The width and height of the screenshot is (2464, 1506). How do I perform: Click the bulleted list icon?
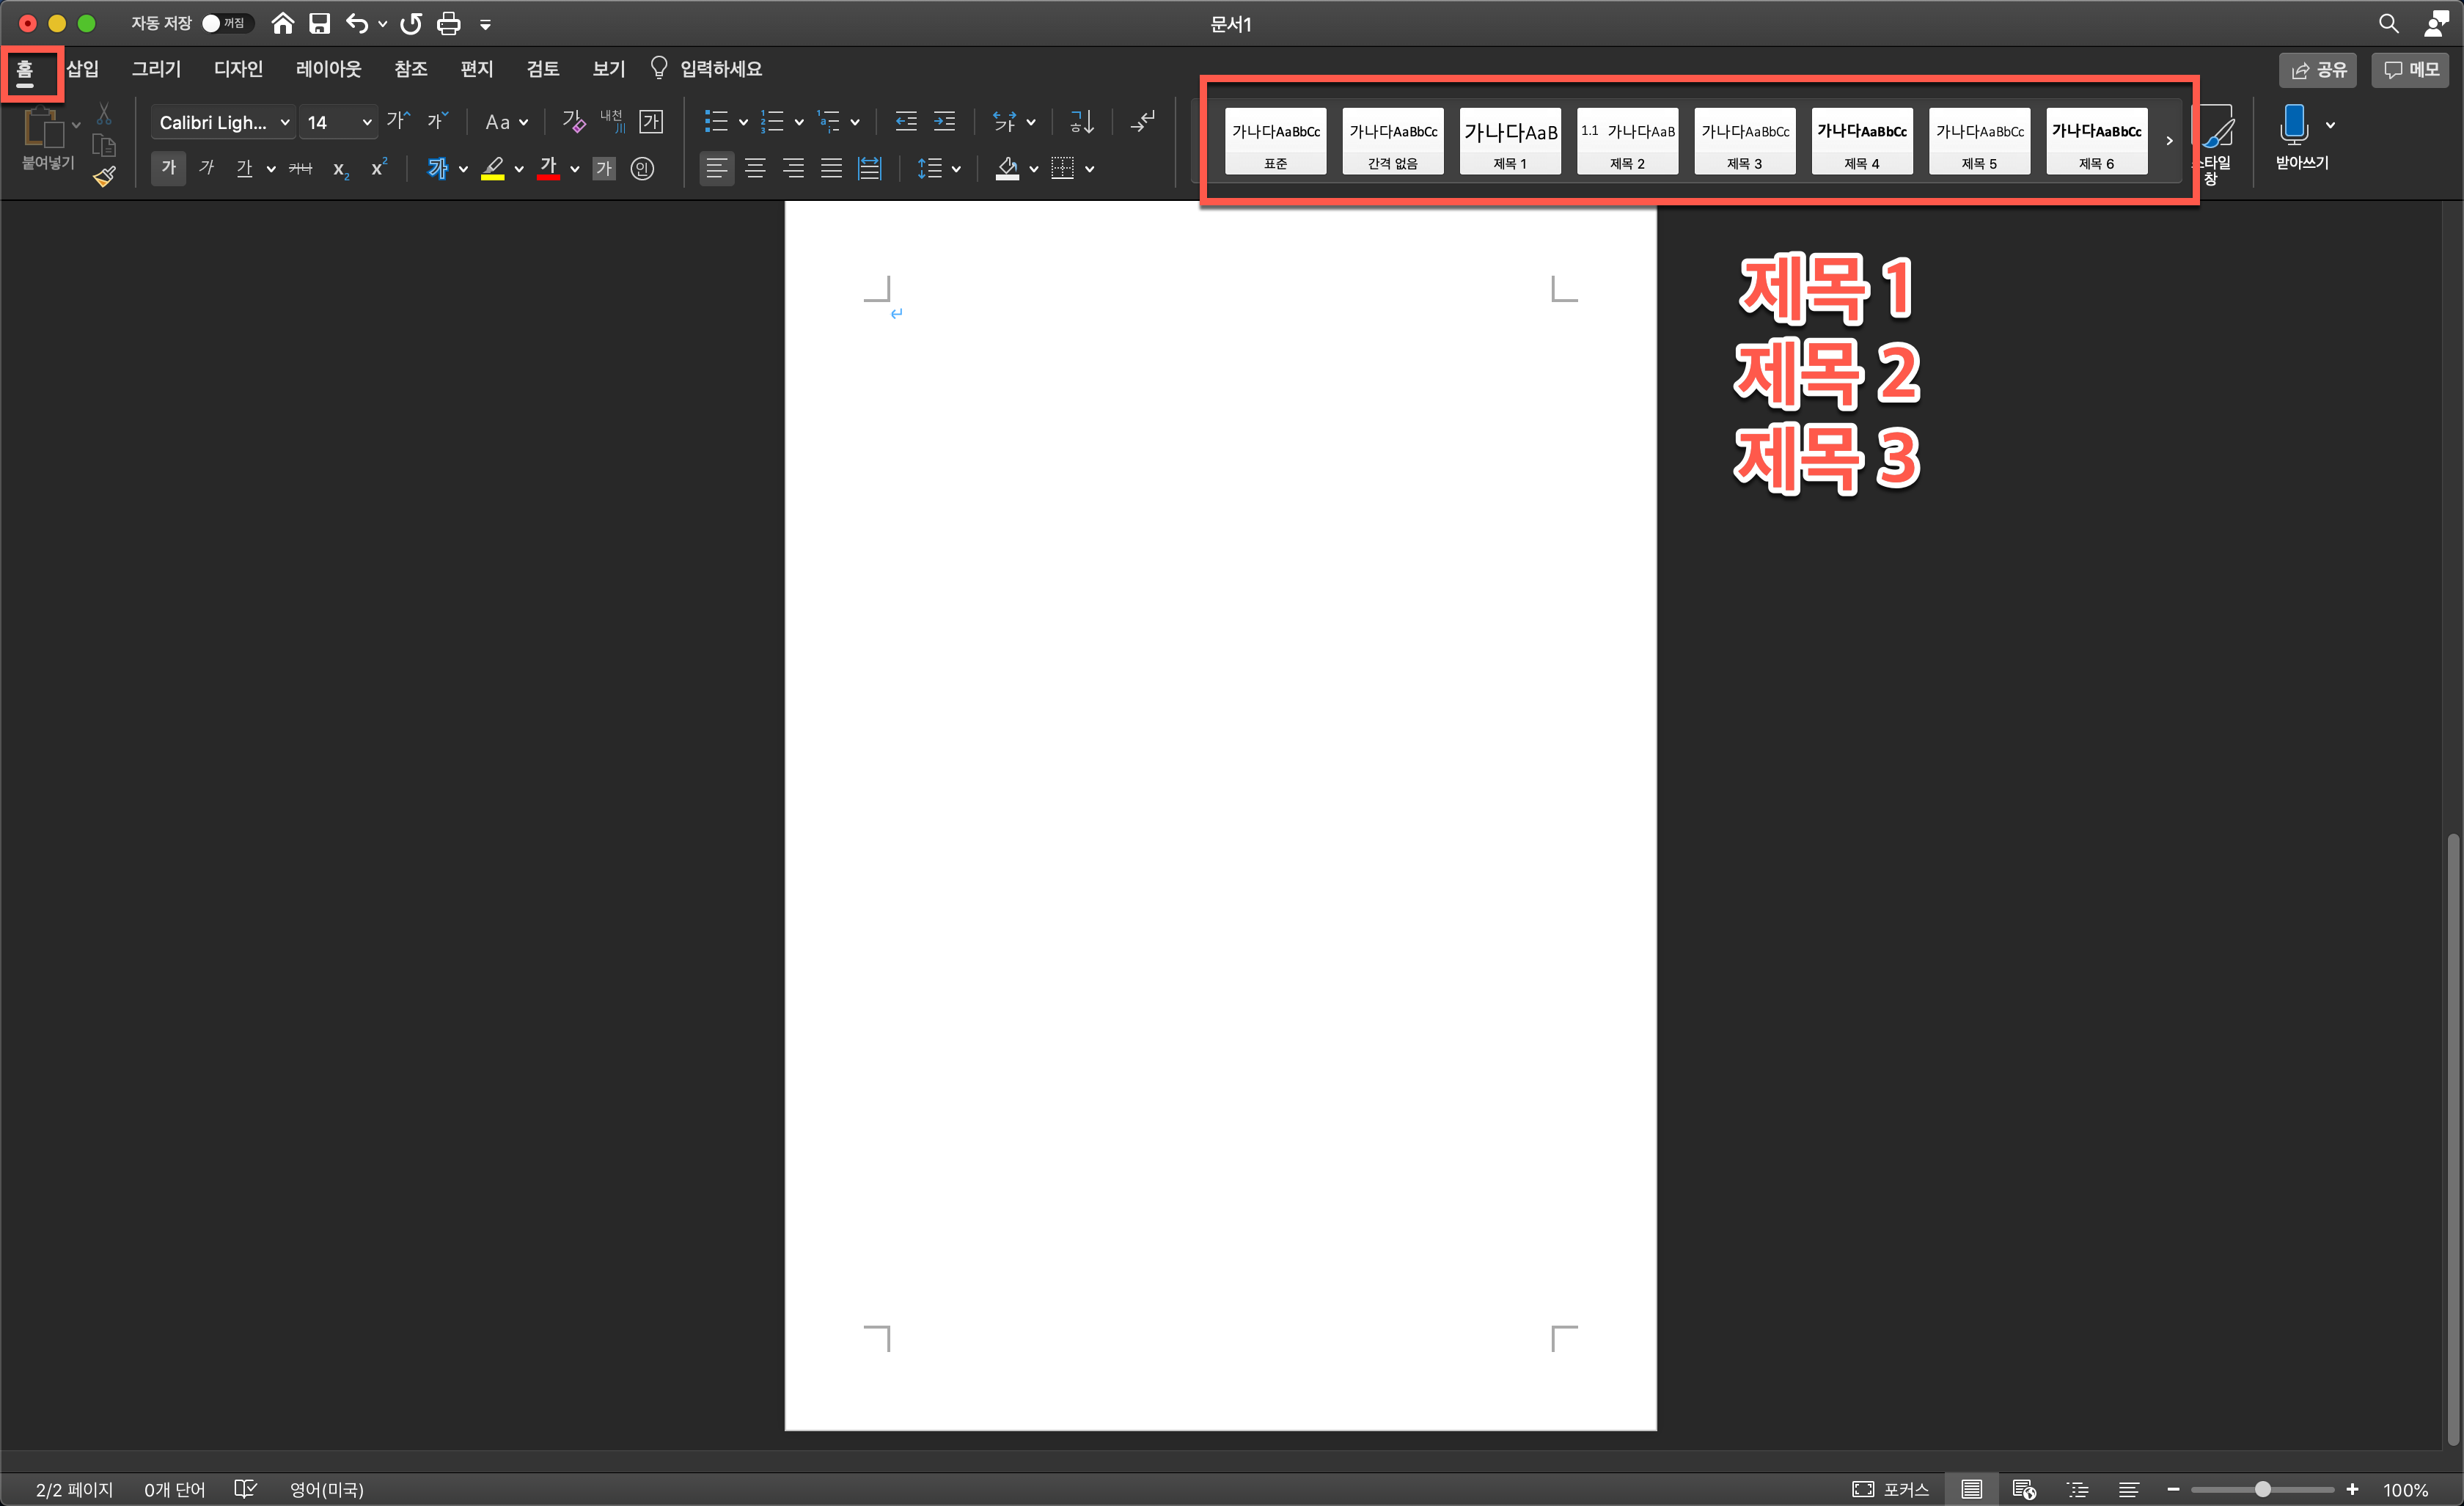(716, 122)
